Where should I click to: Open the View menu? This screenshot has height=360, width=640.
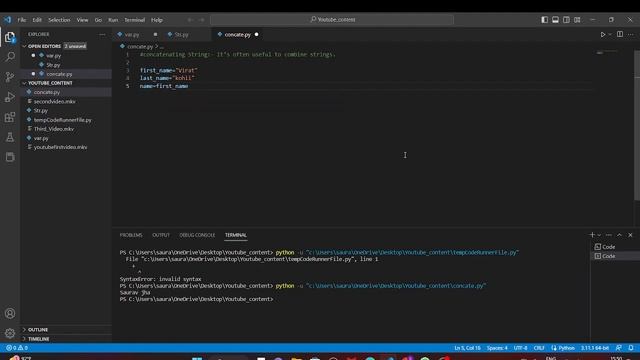coord(82,20)
